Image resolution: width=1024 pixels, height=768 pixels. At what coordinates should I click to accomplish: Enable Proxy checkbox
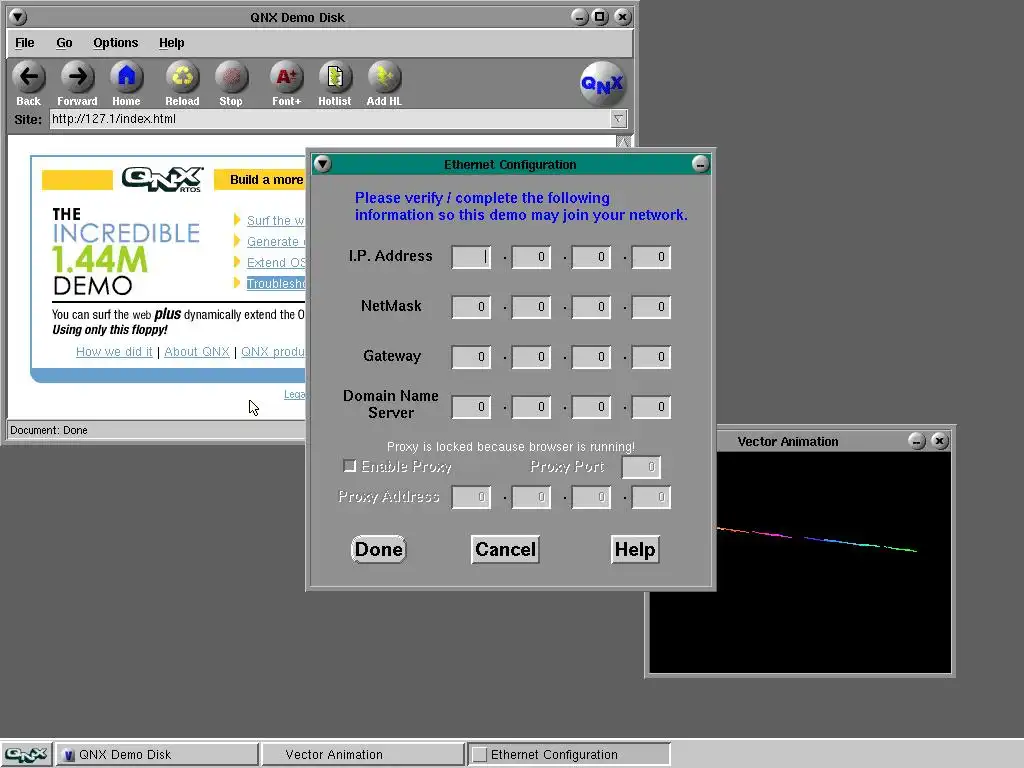[x=350, y=466]
